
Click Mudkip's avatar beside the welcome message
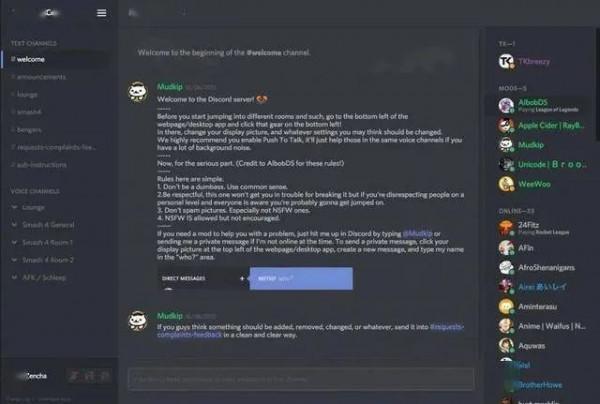click(138, 92)
